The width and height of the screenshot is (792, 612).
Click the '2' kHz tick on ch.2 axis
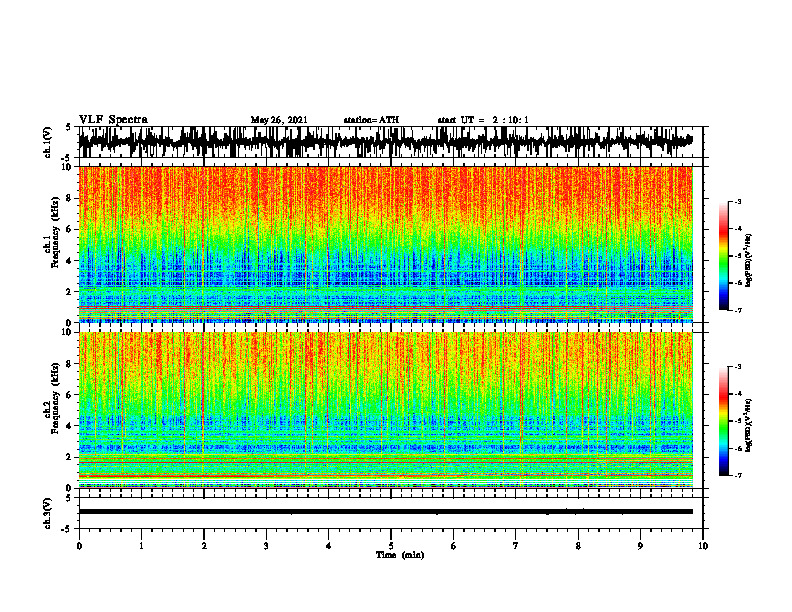(x=69, y=457)
